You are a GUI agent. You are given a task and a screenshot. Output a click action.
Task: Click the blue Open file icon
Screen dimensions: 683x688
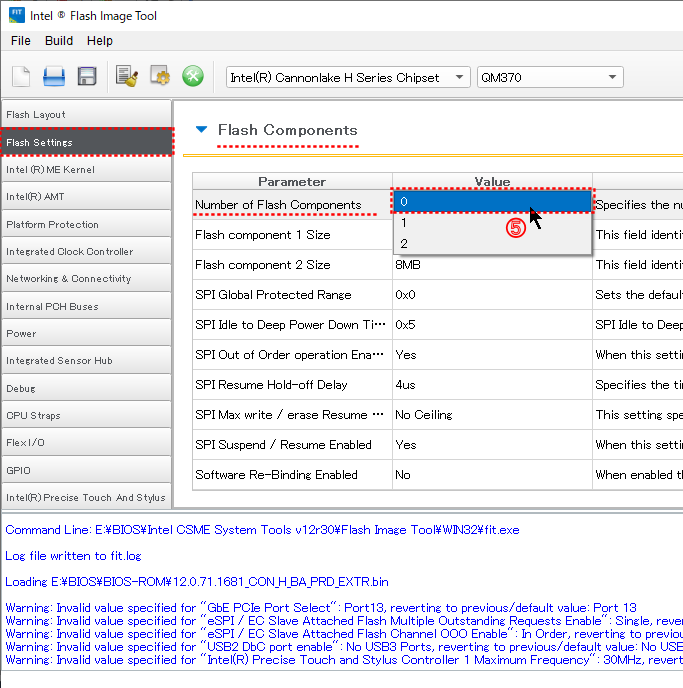[54, 77]
